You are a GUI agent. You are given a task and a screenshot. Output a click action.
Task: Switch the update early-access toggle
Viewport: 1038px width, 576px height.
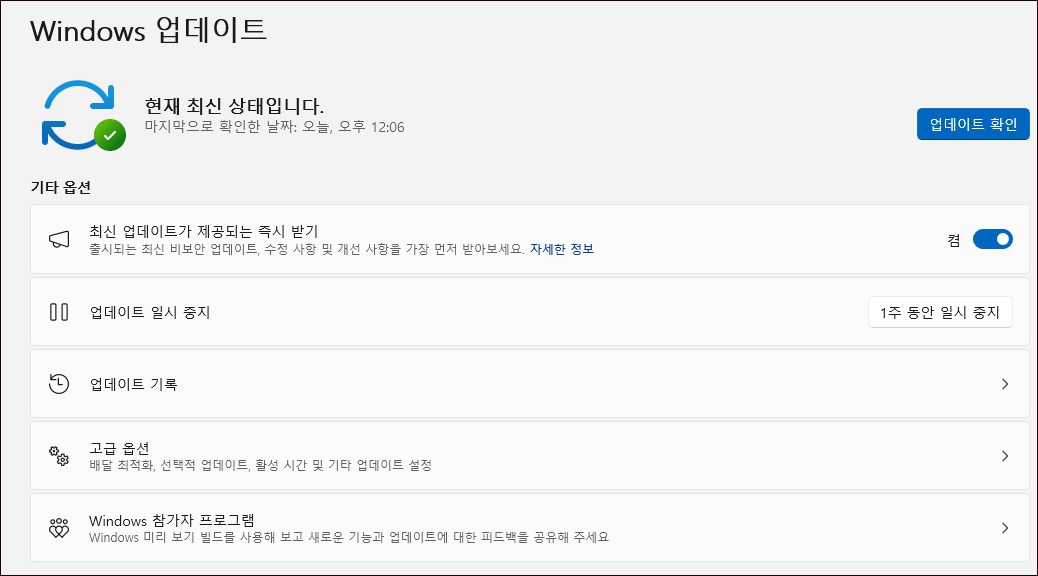pyautogui.click(x=991, y=239)
